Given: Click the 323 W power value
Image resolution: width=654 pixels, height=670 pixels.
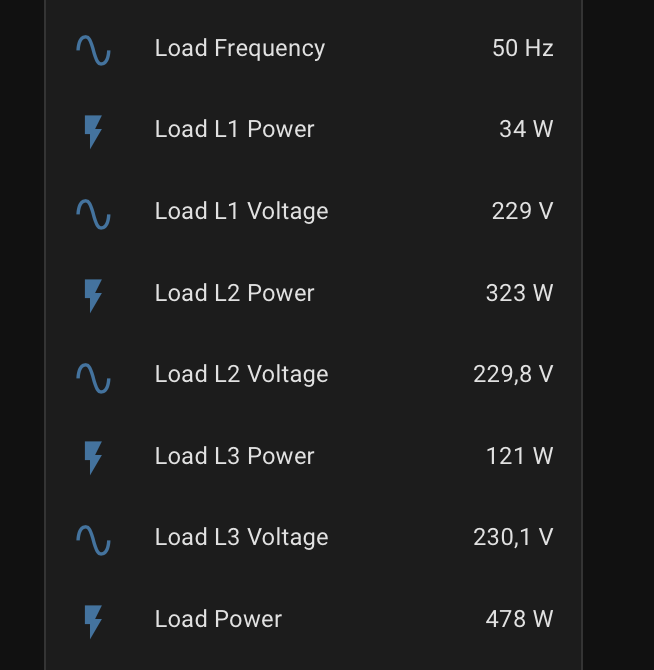Looking at the screenshot, I should click(519, 293).
